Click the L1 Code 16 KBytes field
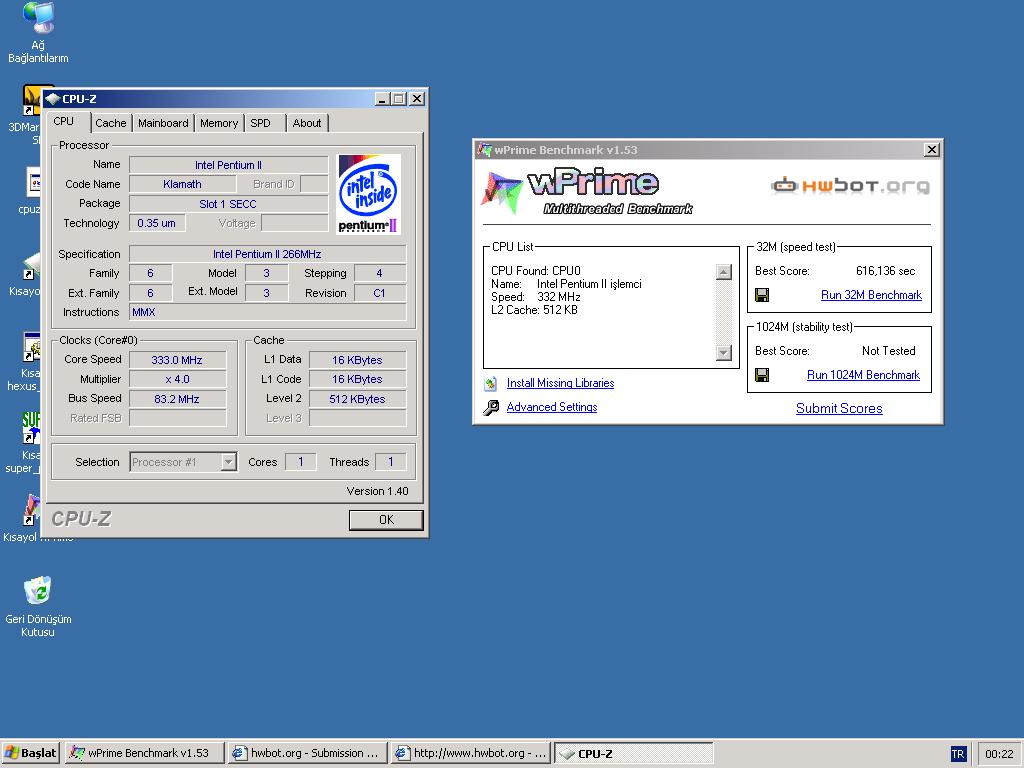The width and height of the screenshot is (1024, 768). tap(357, 379)
